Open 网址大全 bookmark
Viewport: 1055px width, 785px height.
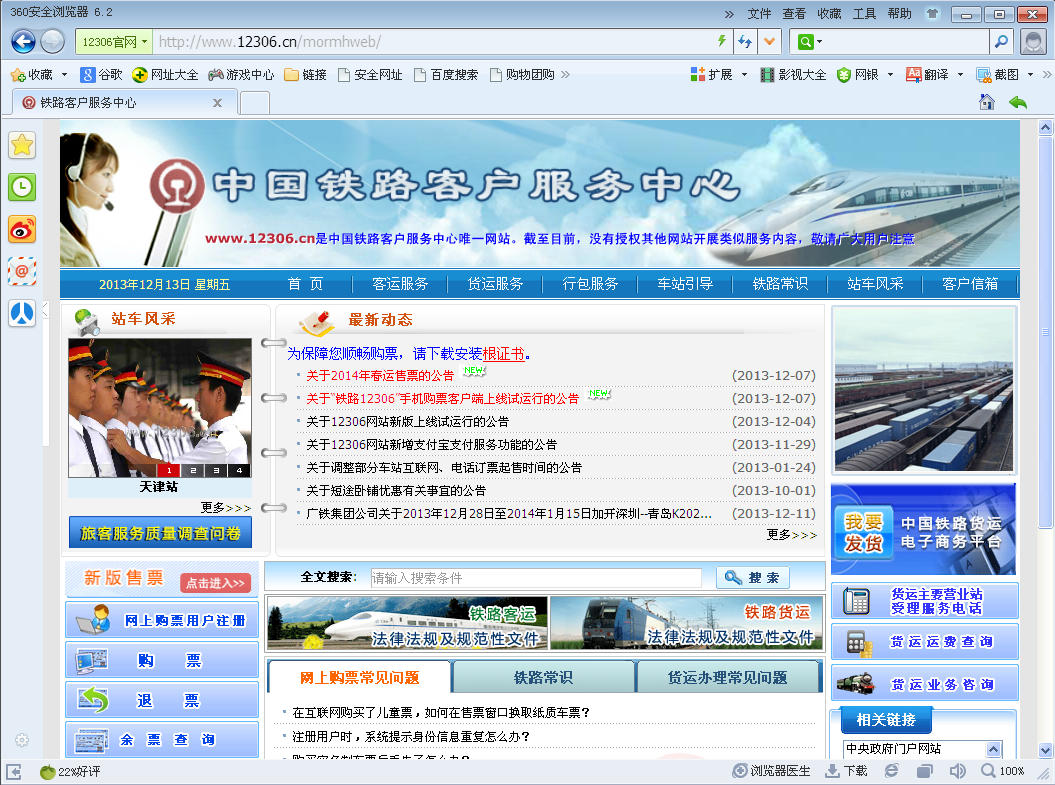point(166,75)
